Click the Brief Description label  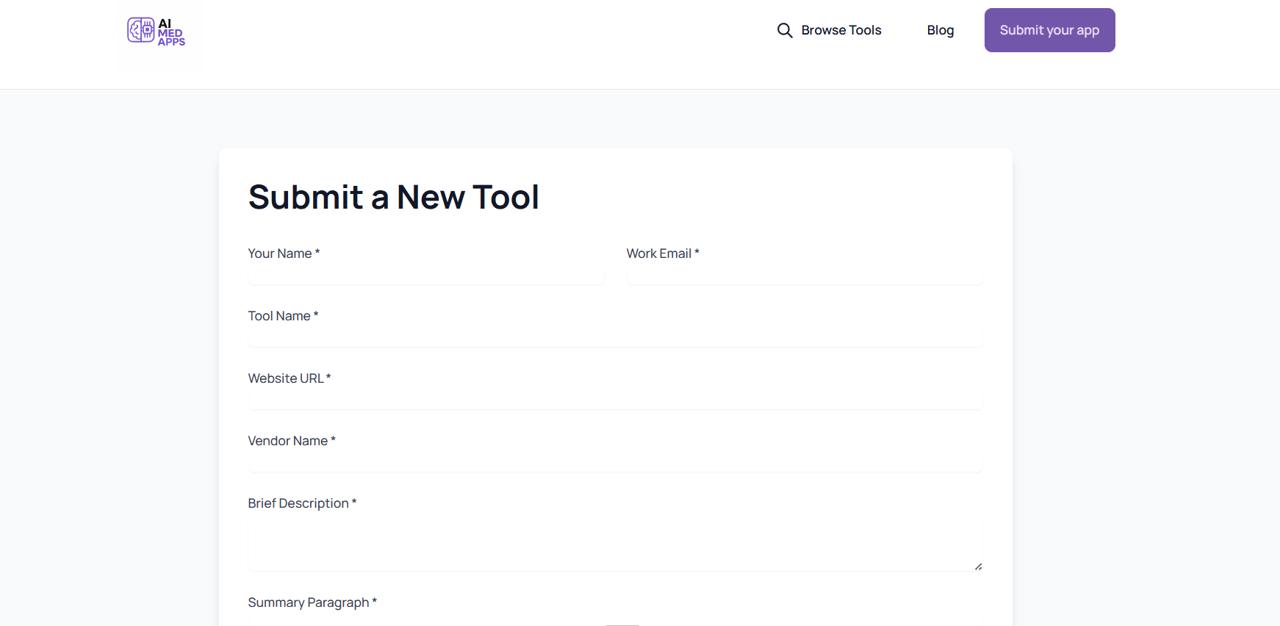coord(301,503)
